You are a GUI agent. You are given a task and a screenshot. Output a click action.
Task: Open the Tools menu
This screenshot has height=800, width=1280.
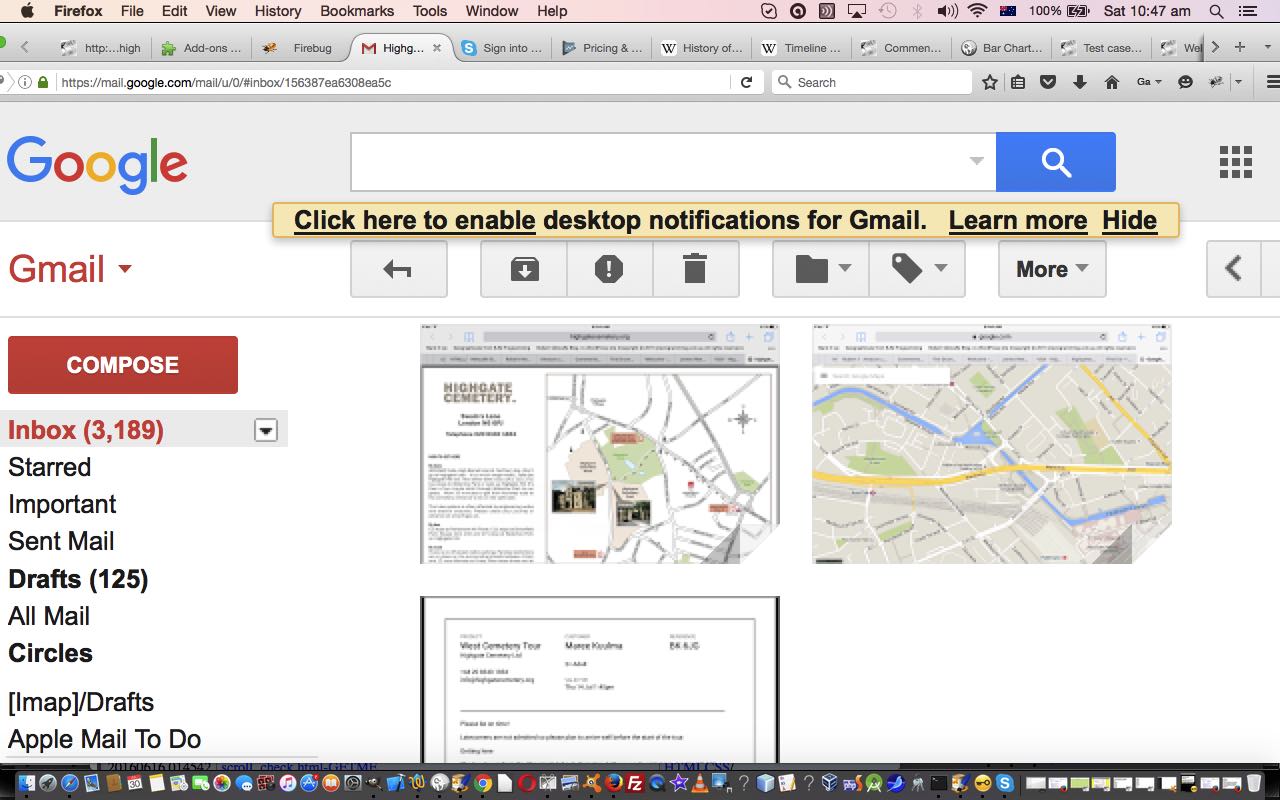430,11
